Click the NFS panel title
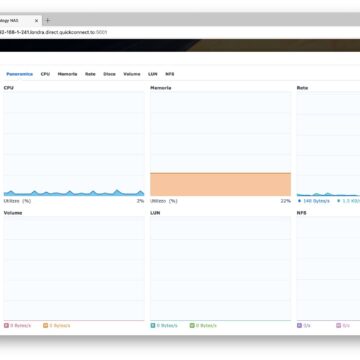Viewport: 360px width, 360px height. (302, 213)
